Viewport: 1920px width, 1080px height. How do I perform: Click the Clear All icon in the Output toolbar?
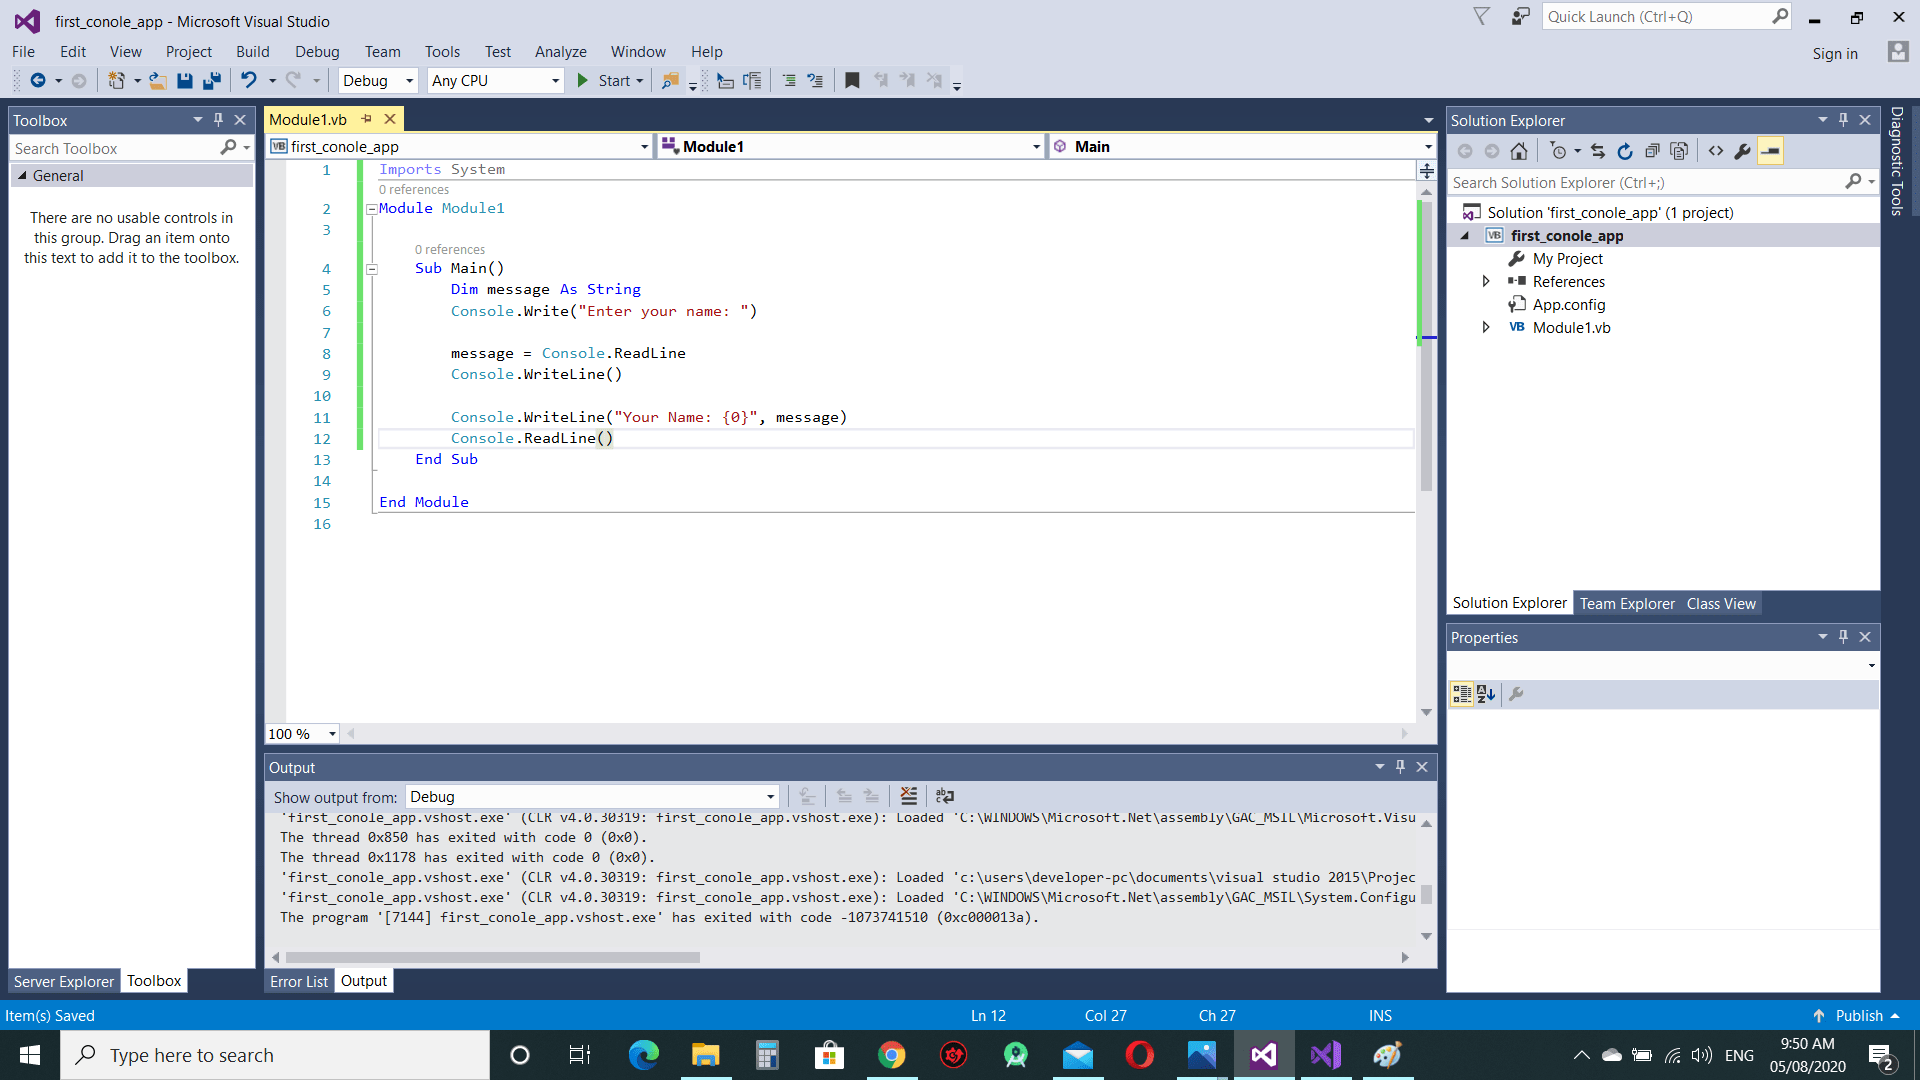pyautogui.click(x=908, y=797)
